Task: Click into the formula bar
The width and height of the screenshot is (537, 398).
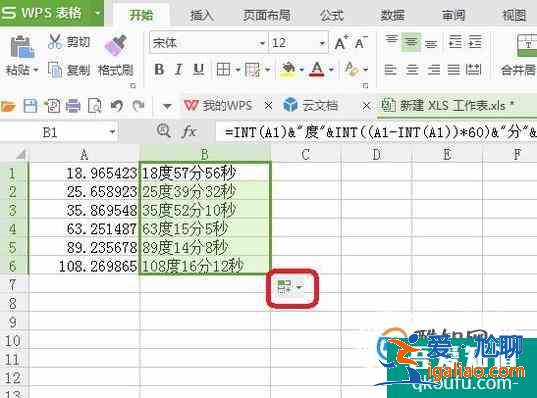Action: (x=376, y=132)
